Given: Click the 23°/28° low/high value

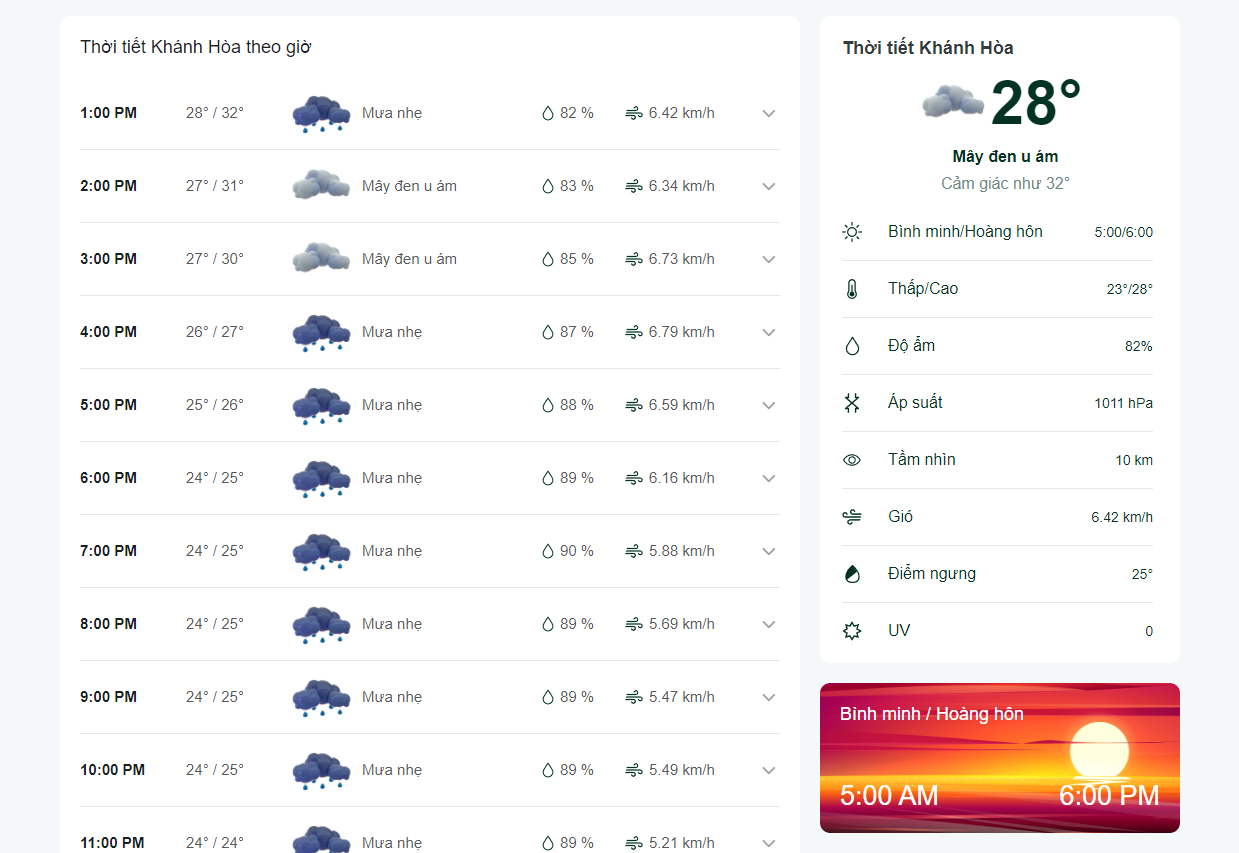Looking at the screenshot, I should (1130, 289).
